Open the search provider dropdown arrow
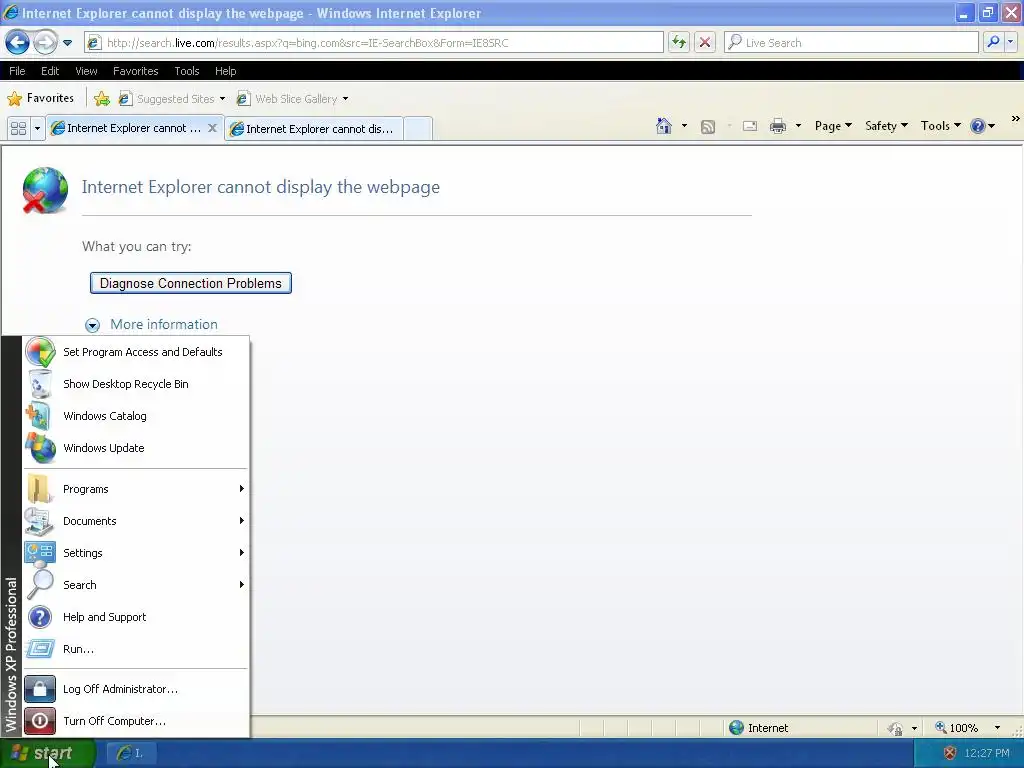Screen dimensions: 1024x768 click(x=1011, y=43)
